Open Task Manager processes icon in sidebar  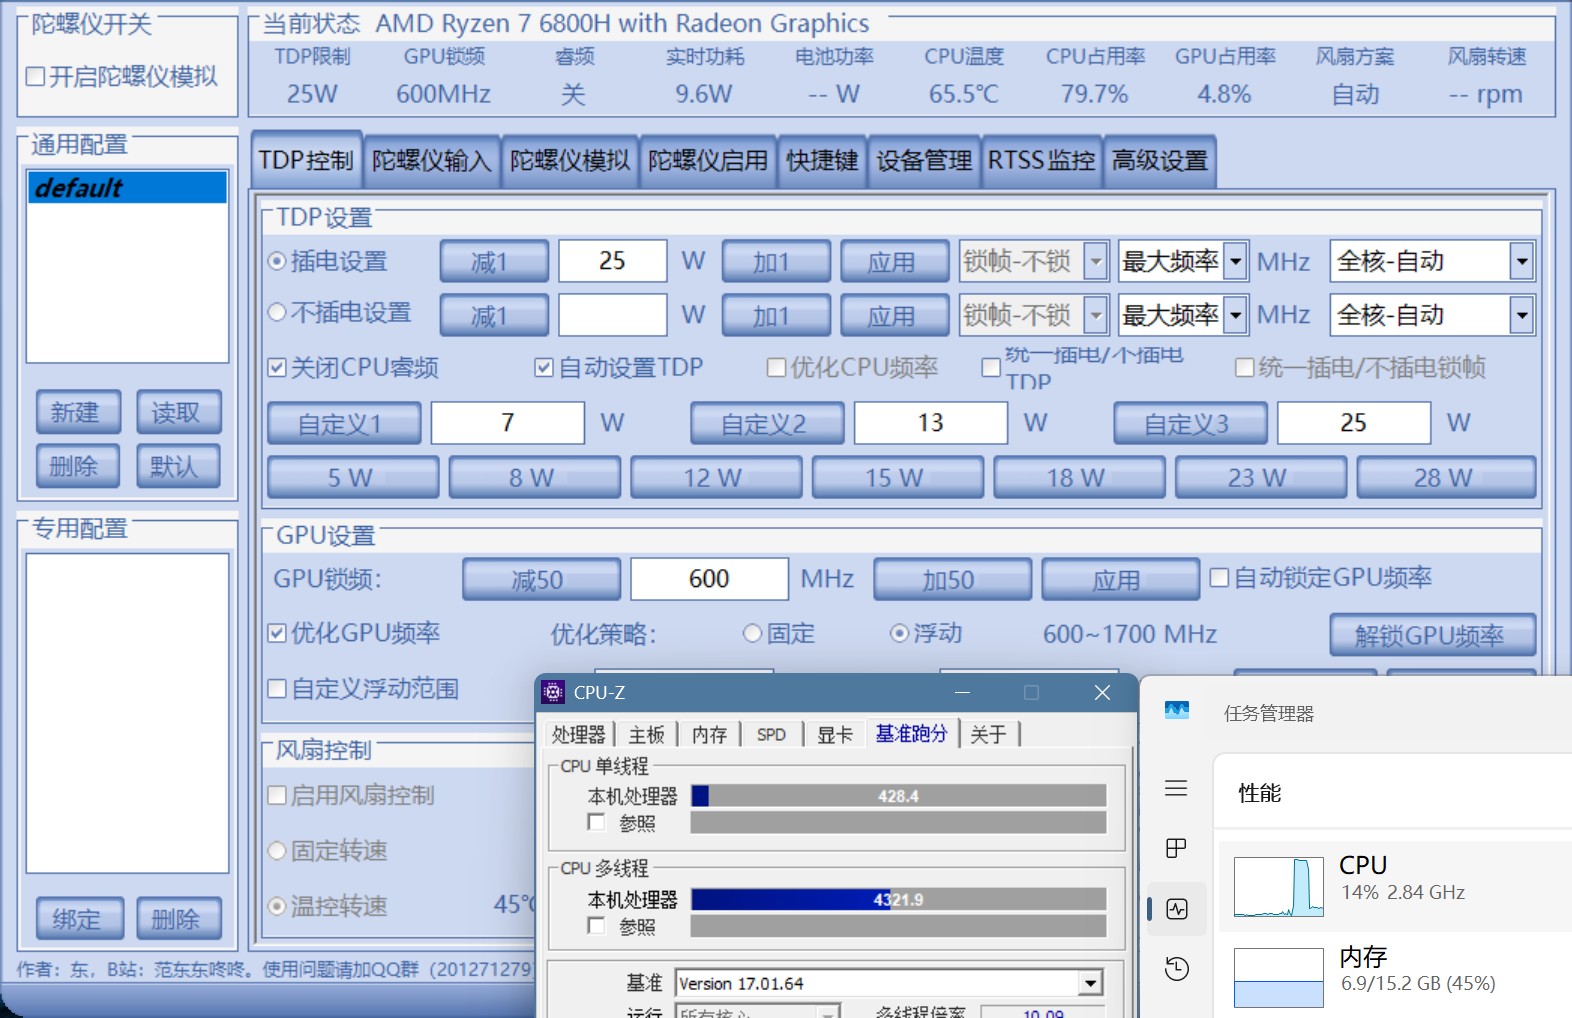point(1176,849)
